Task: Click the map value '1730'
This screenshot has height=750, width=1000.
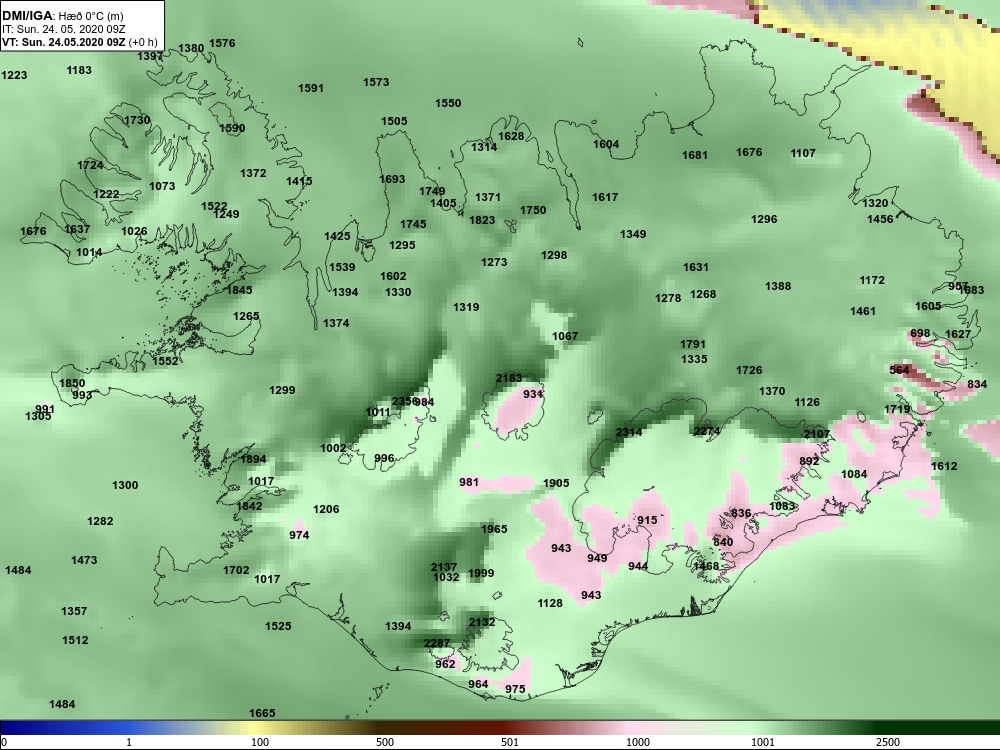Action: [x=137, y=121]
